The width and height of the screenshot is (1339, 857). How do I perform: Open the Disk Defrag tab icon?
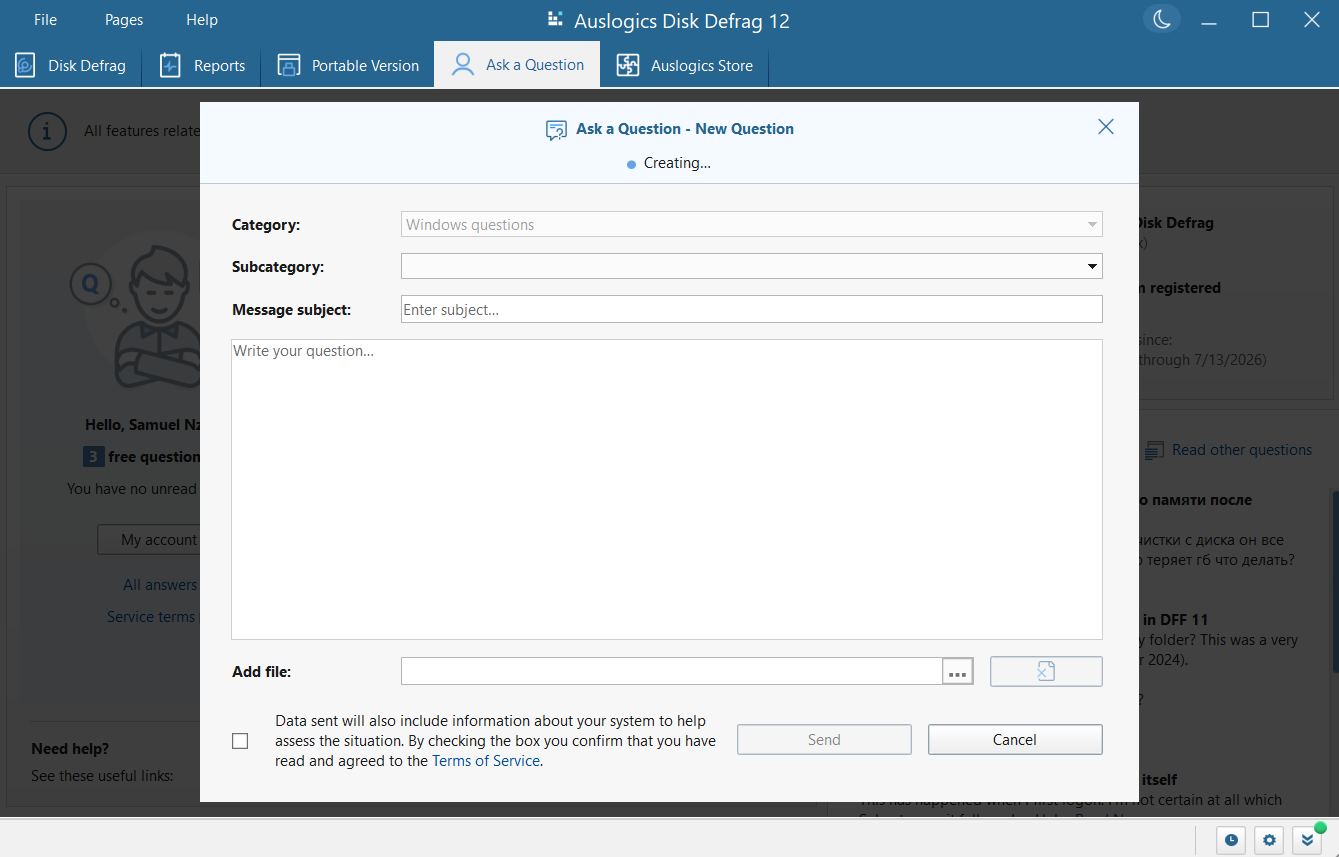[24, 64]
